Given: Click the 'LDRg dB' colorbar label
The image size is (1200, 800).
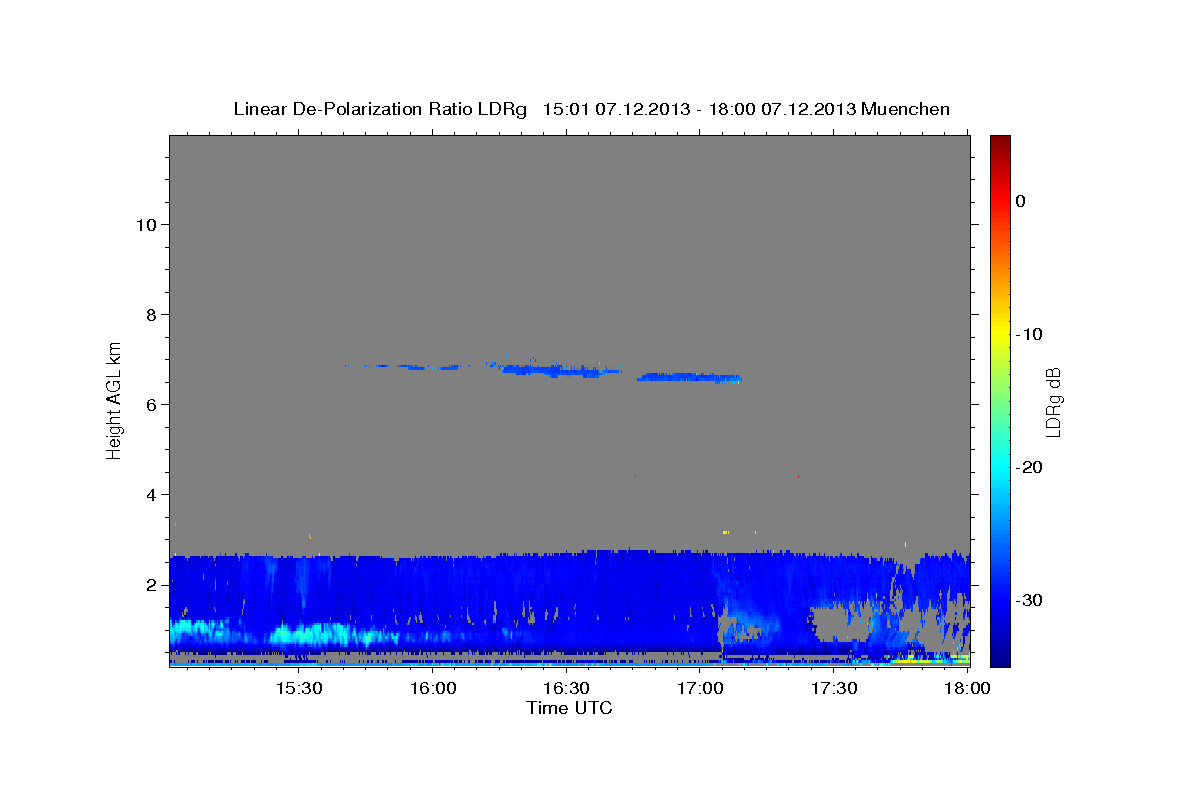Looking at the screenshot, I should click(1052, 401).
